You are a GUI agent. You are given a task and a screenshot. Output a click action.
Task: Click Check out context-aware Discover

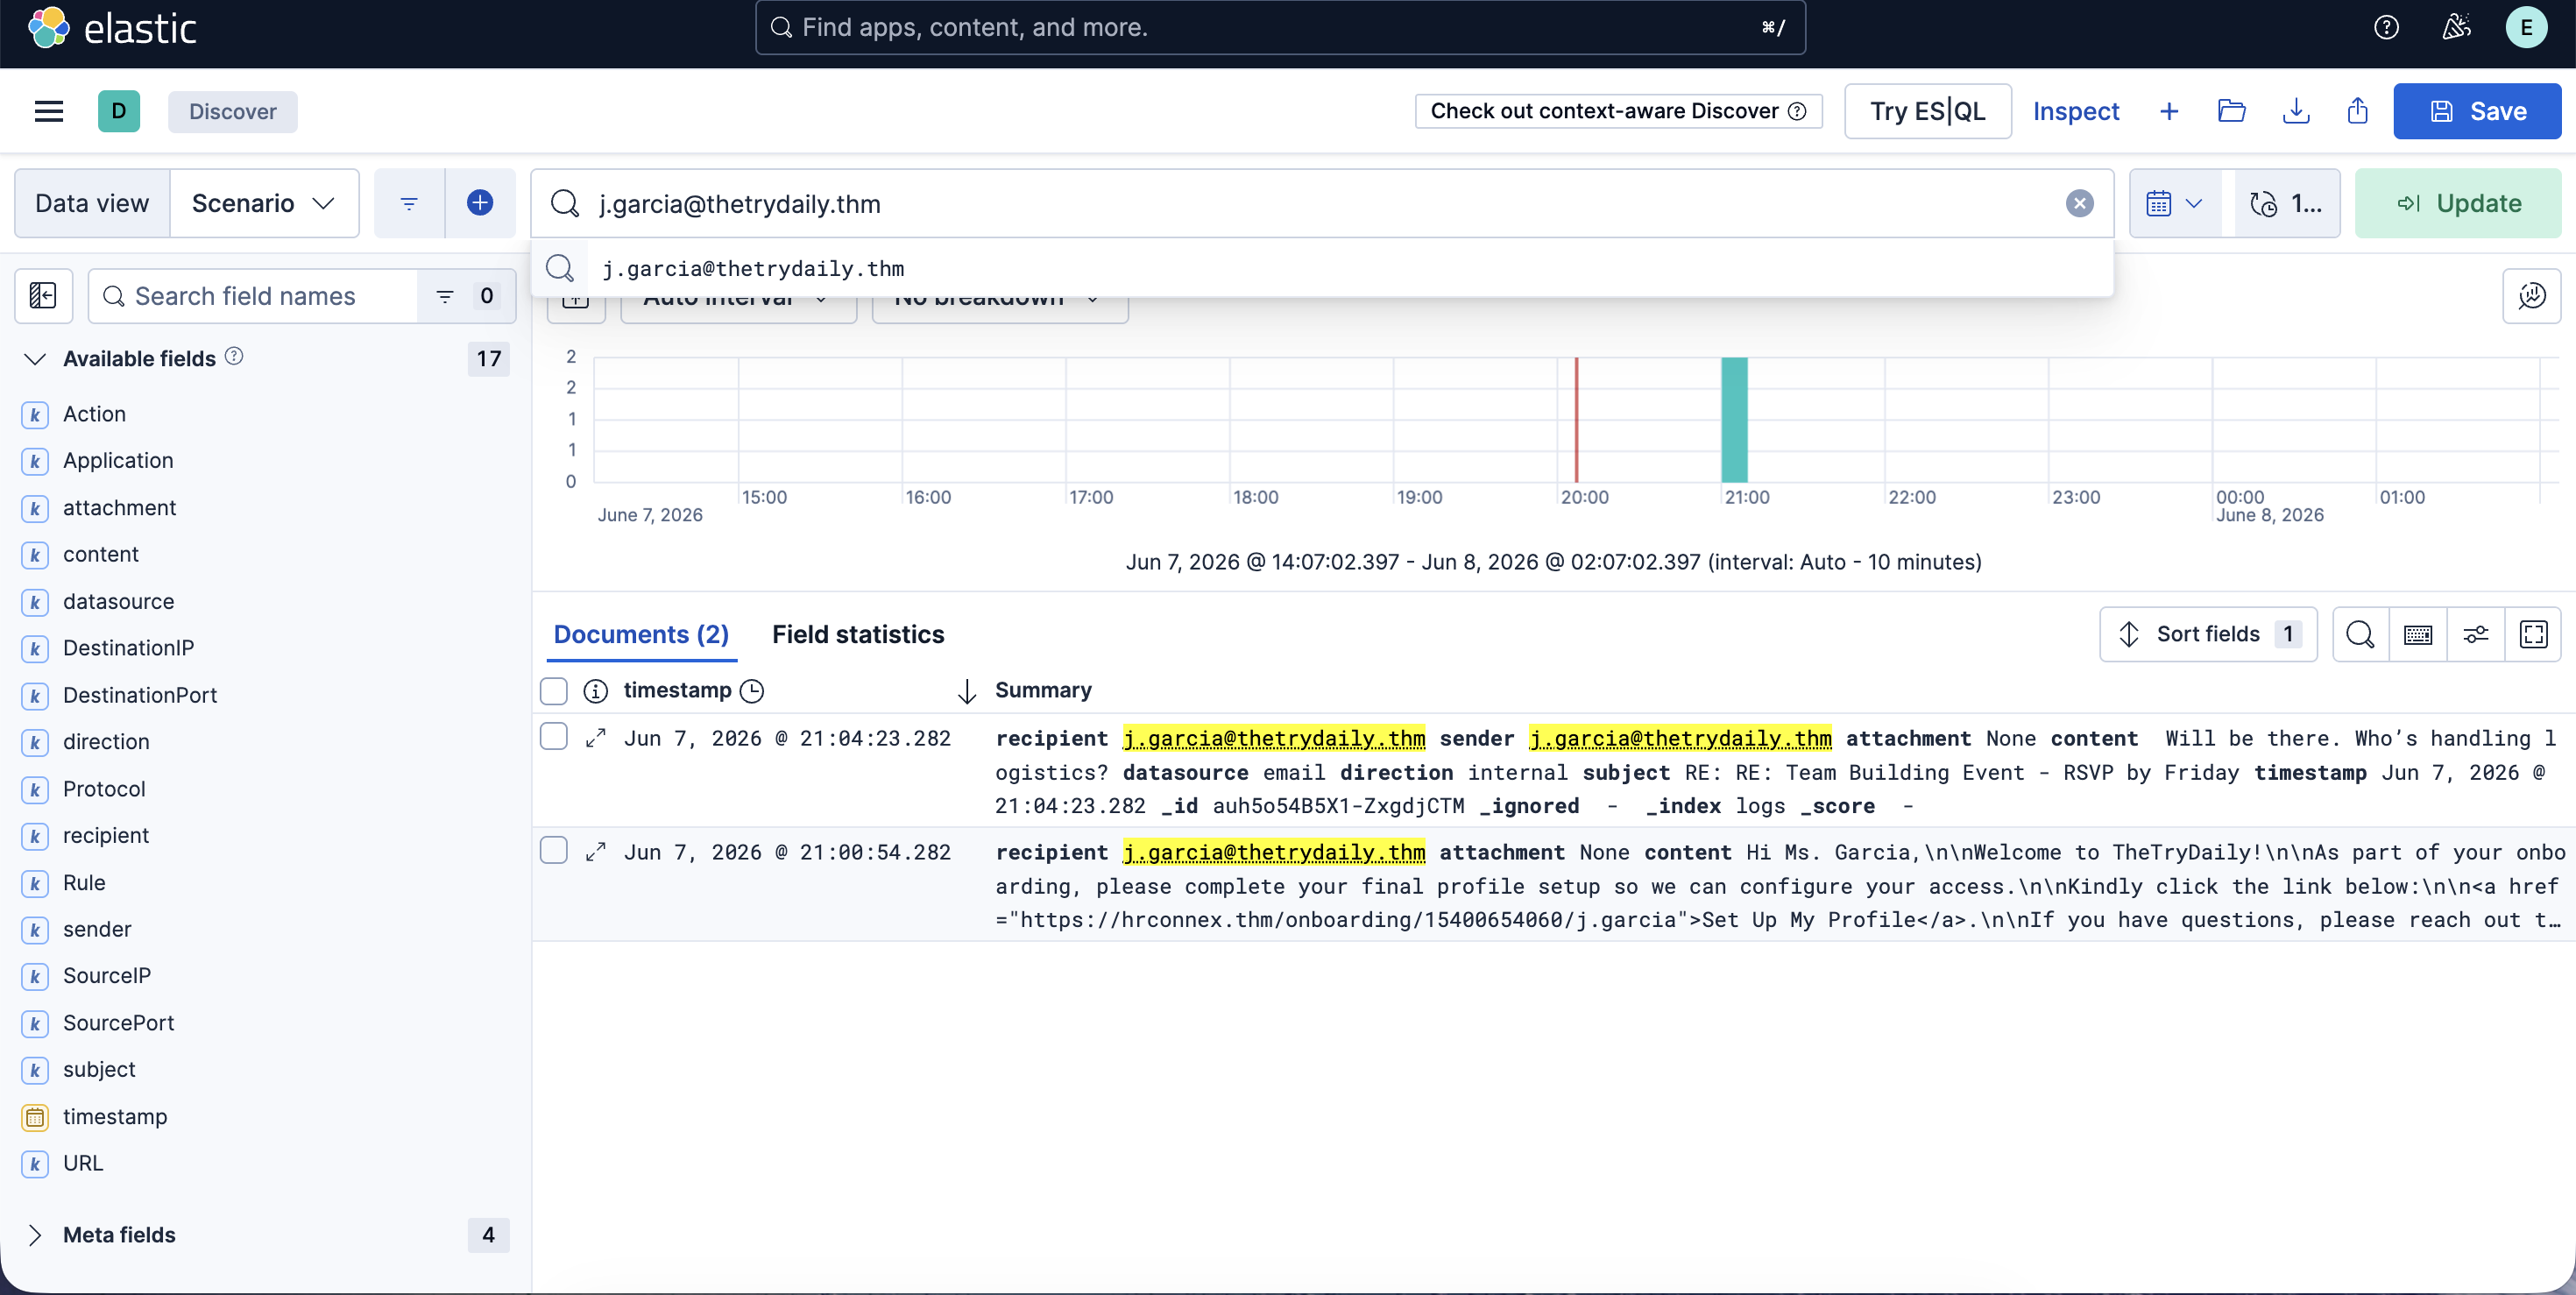click(1618, 111)
